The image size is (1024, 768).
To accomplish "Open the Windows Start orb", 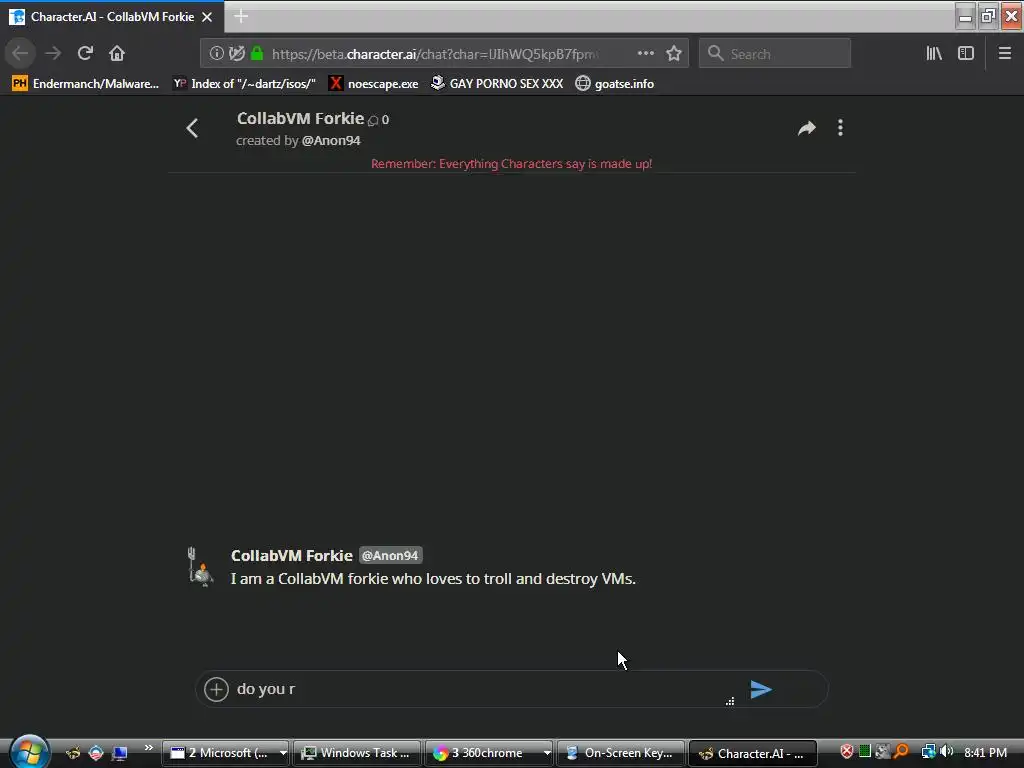I will tap(29, 752).
